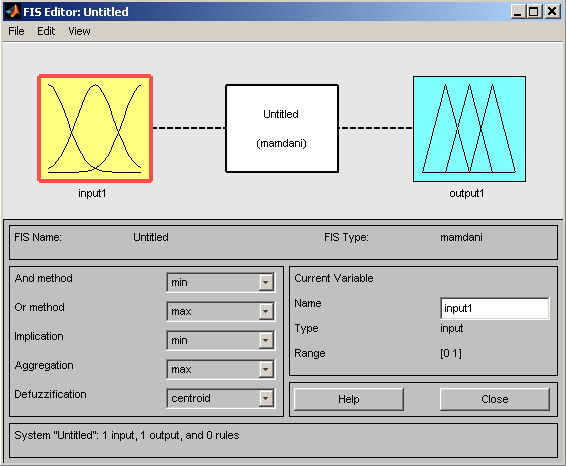Viewport: 566px width, 466px height.
Task: Open the Or method dropdown
Action: click(221, 311)
